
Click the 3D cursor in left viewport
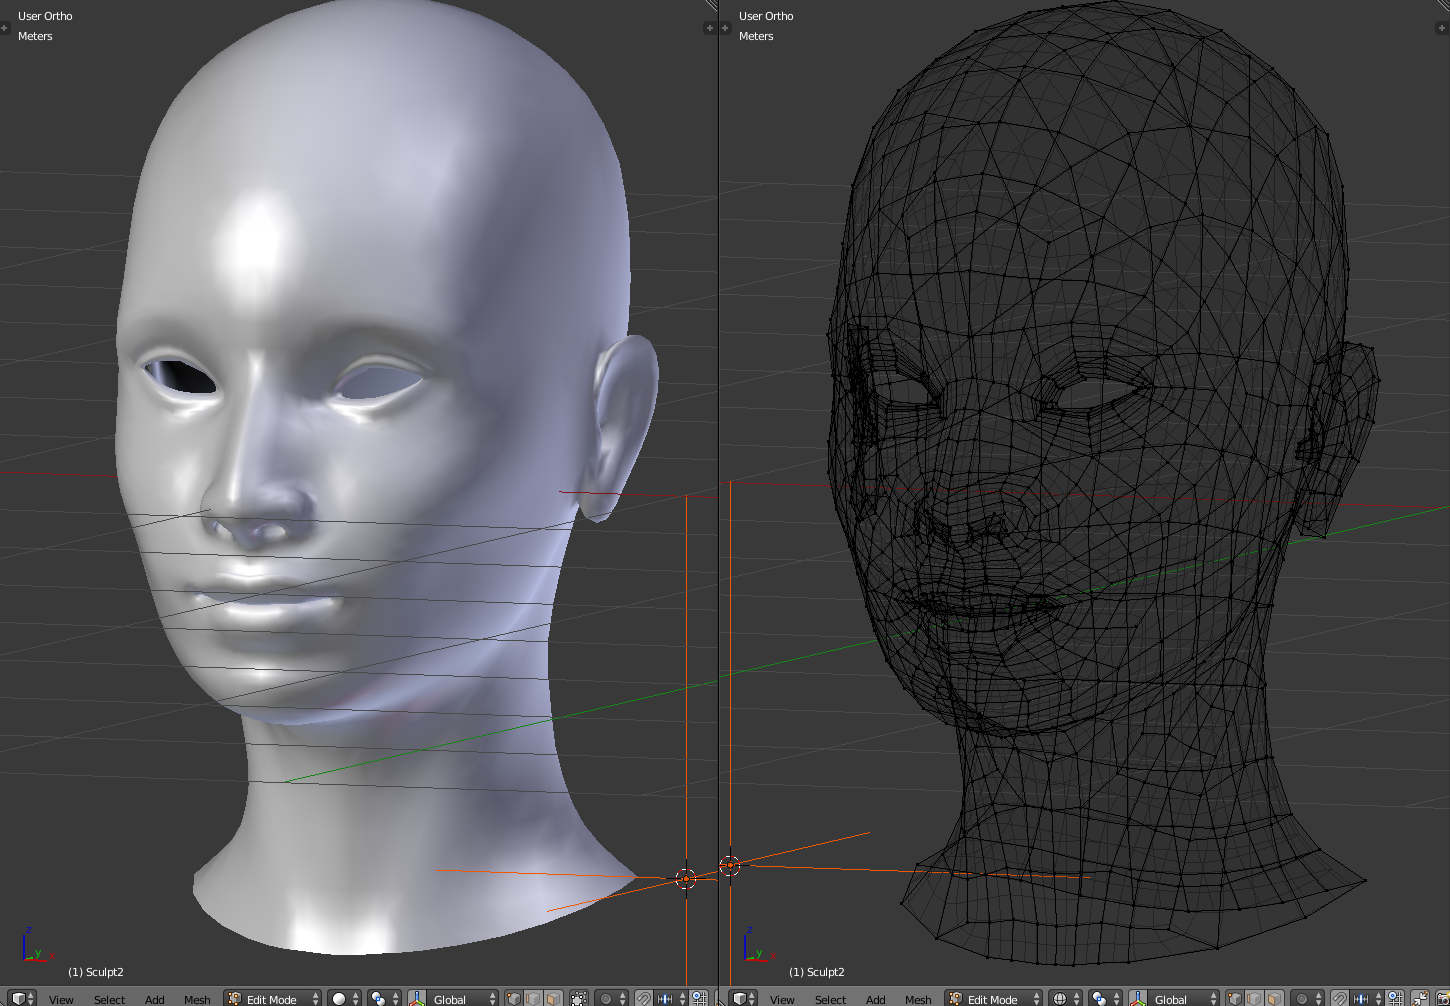click(x=686, y=879)
